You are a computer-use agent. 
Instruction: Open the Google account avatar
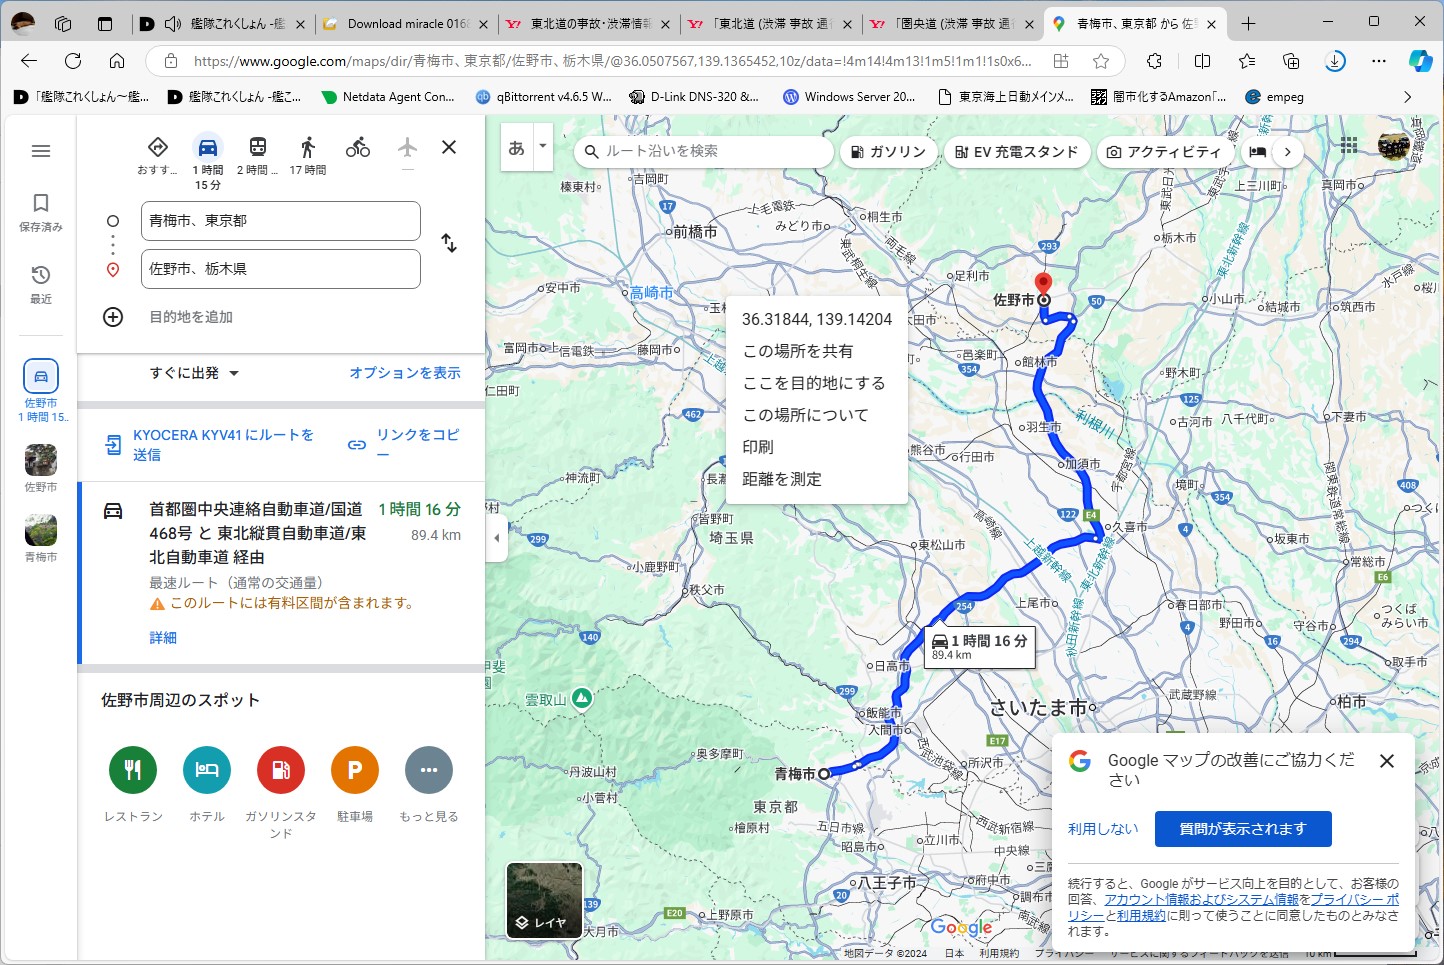1393,146
